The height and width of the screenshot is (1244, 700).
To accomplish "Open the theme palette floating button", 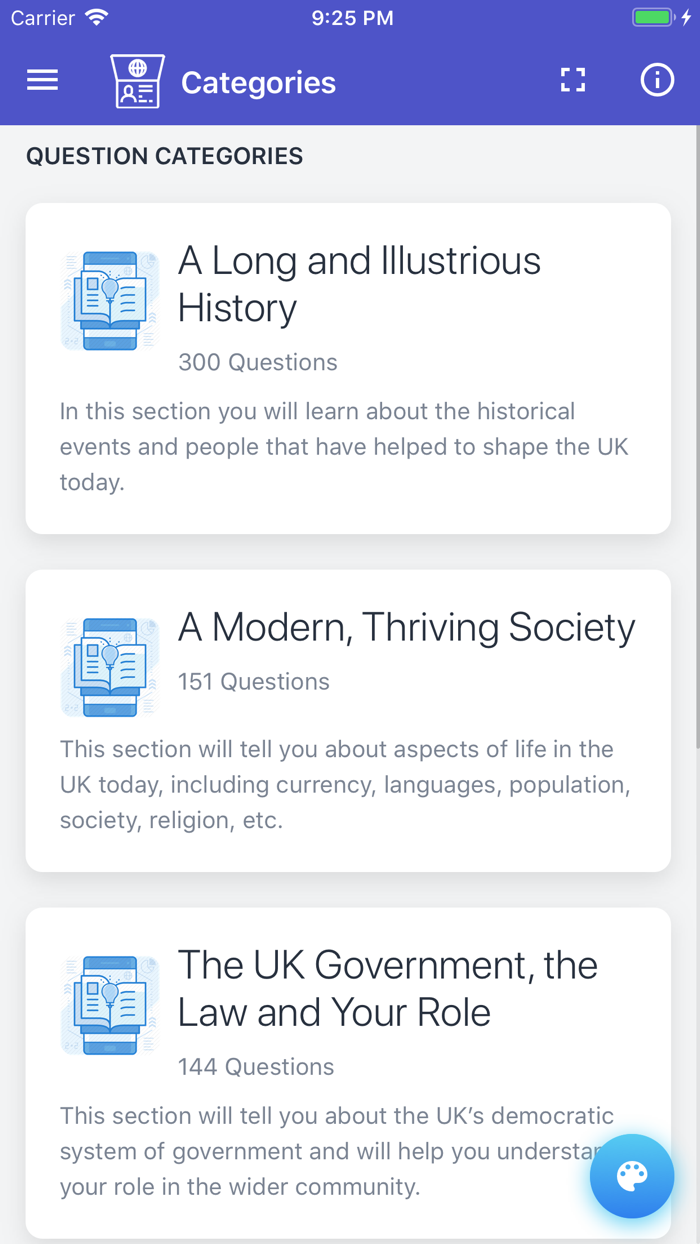I will coord(633,1176).
